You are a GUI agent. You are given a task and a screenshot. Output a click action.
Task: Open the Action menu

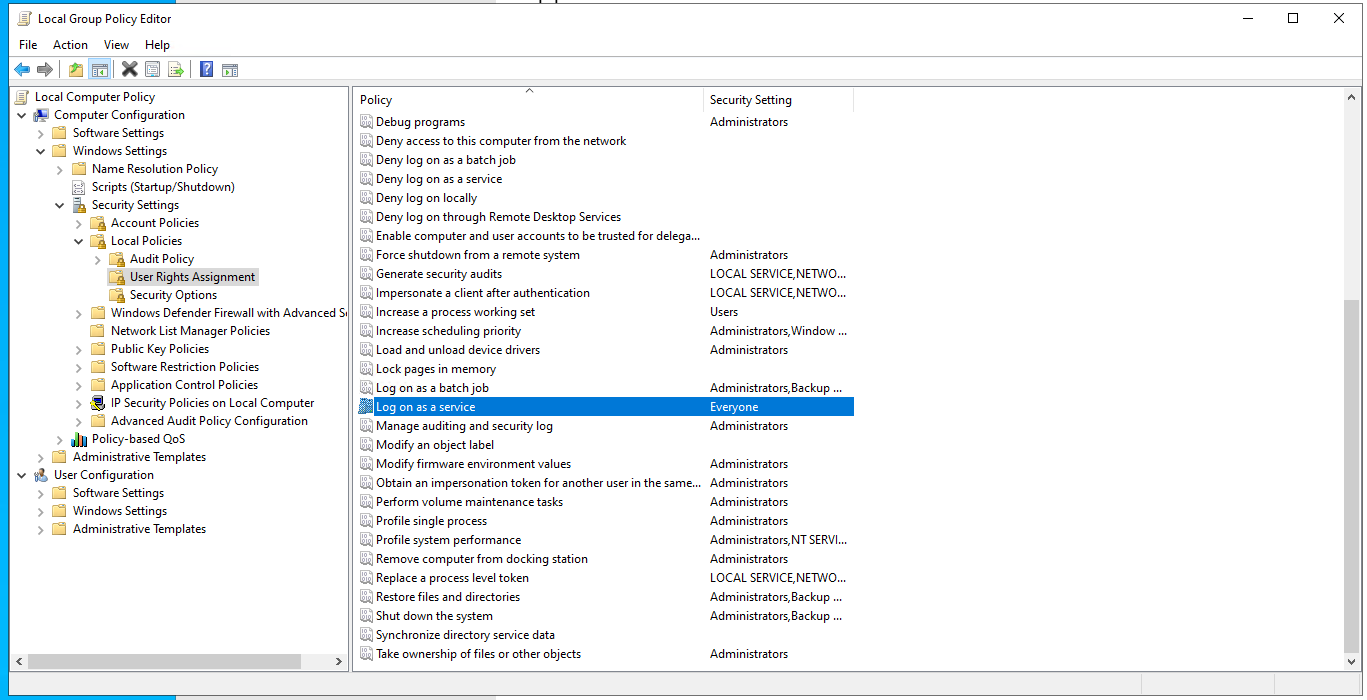[70, 45]
